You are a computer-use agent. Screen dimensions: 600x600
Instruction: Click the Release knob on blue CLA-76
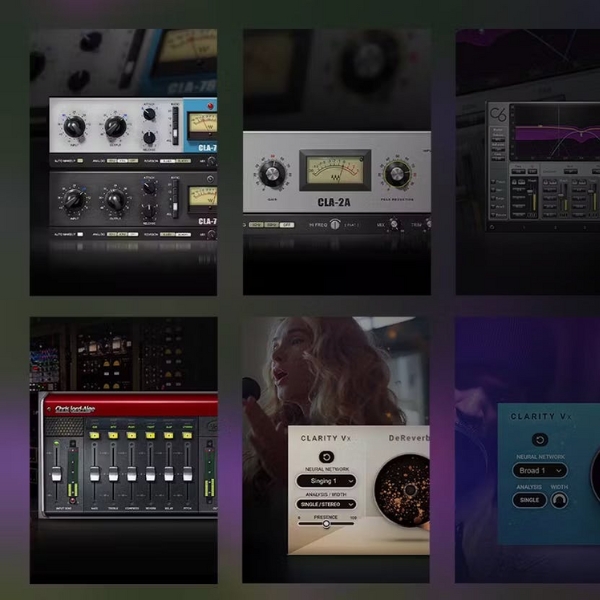pos(149,138)
